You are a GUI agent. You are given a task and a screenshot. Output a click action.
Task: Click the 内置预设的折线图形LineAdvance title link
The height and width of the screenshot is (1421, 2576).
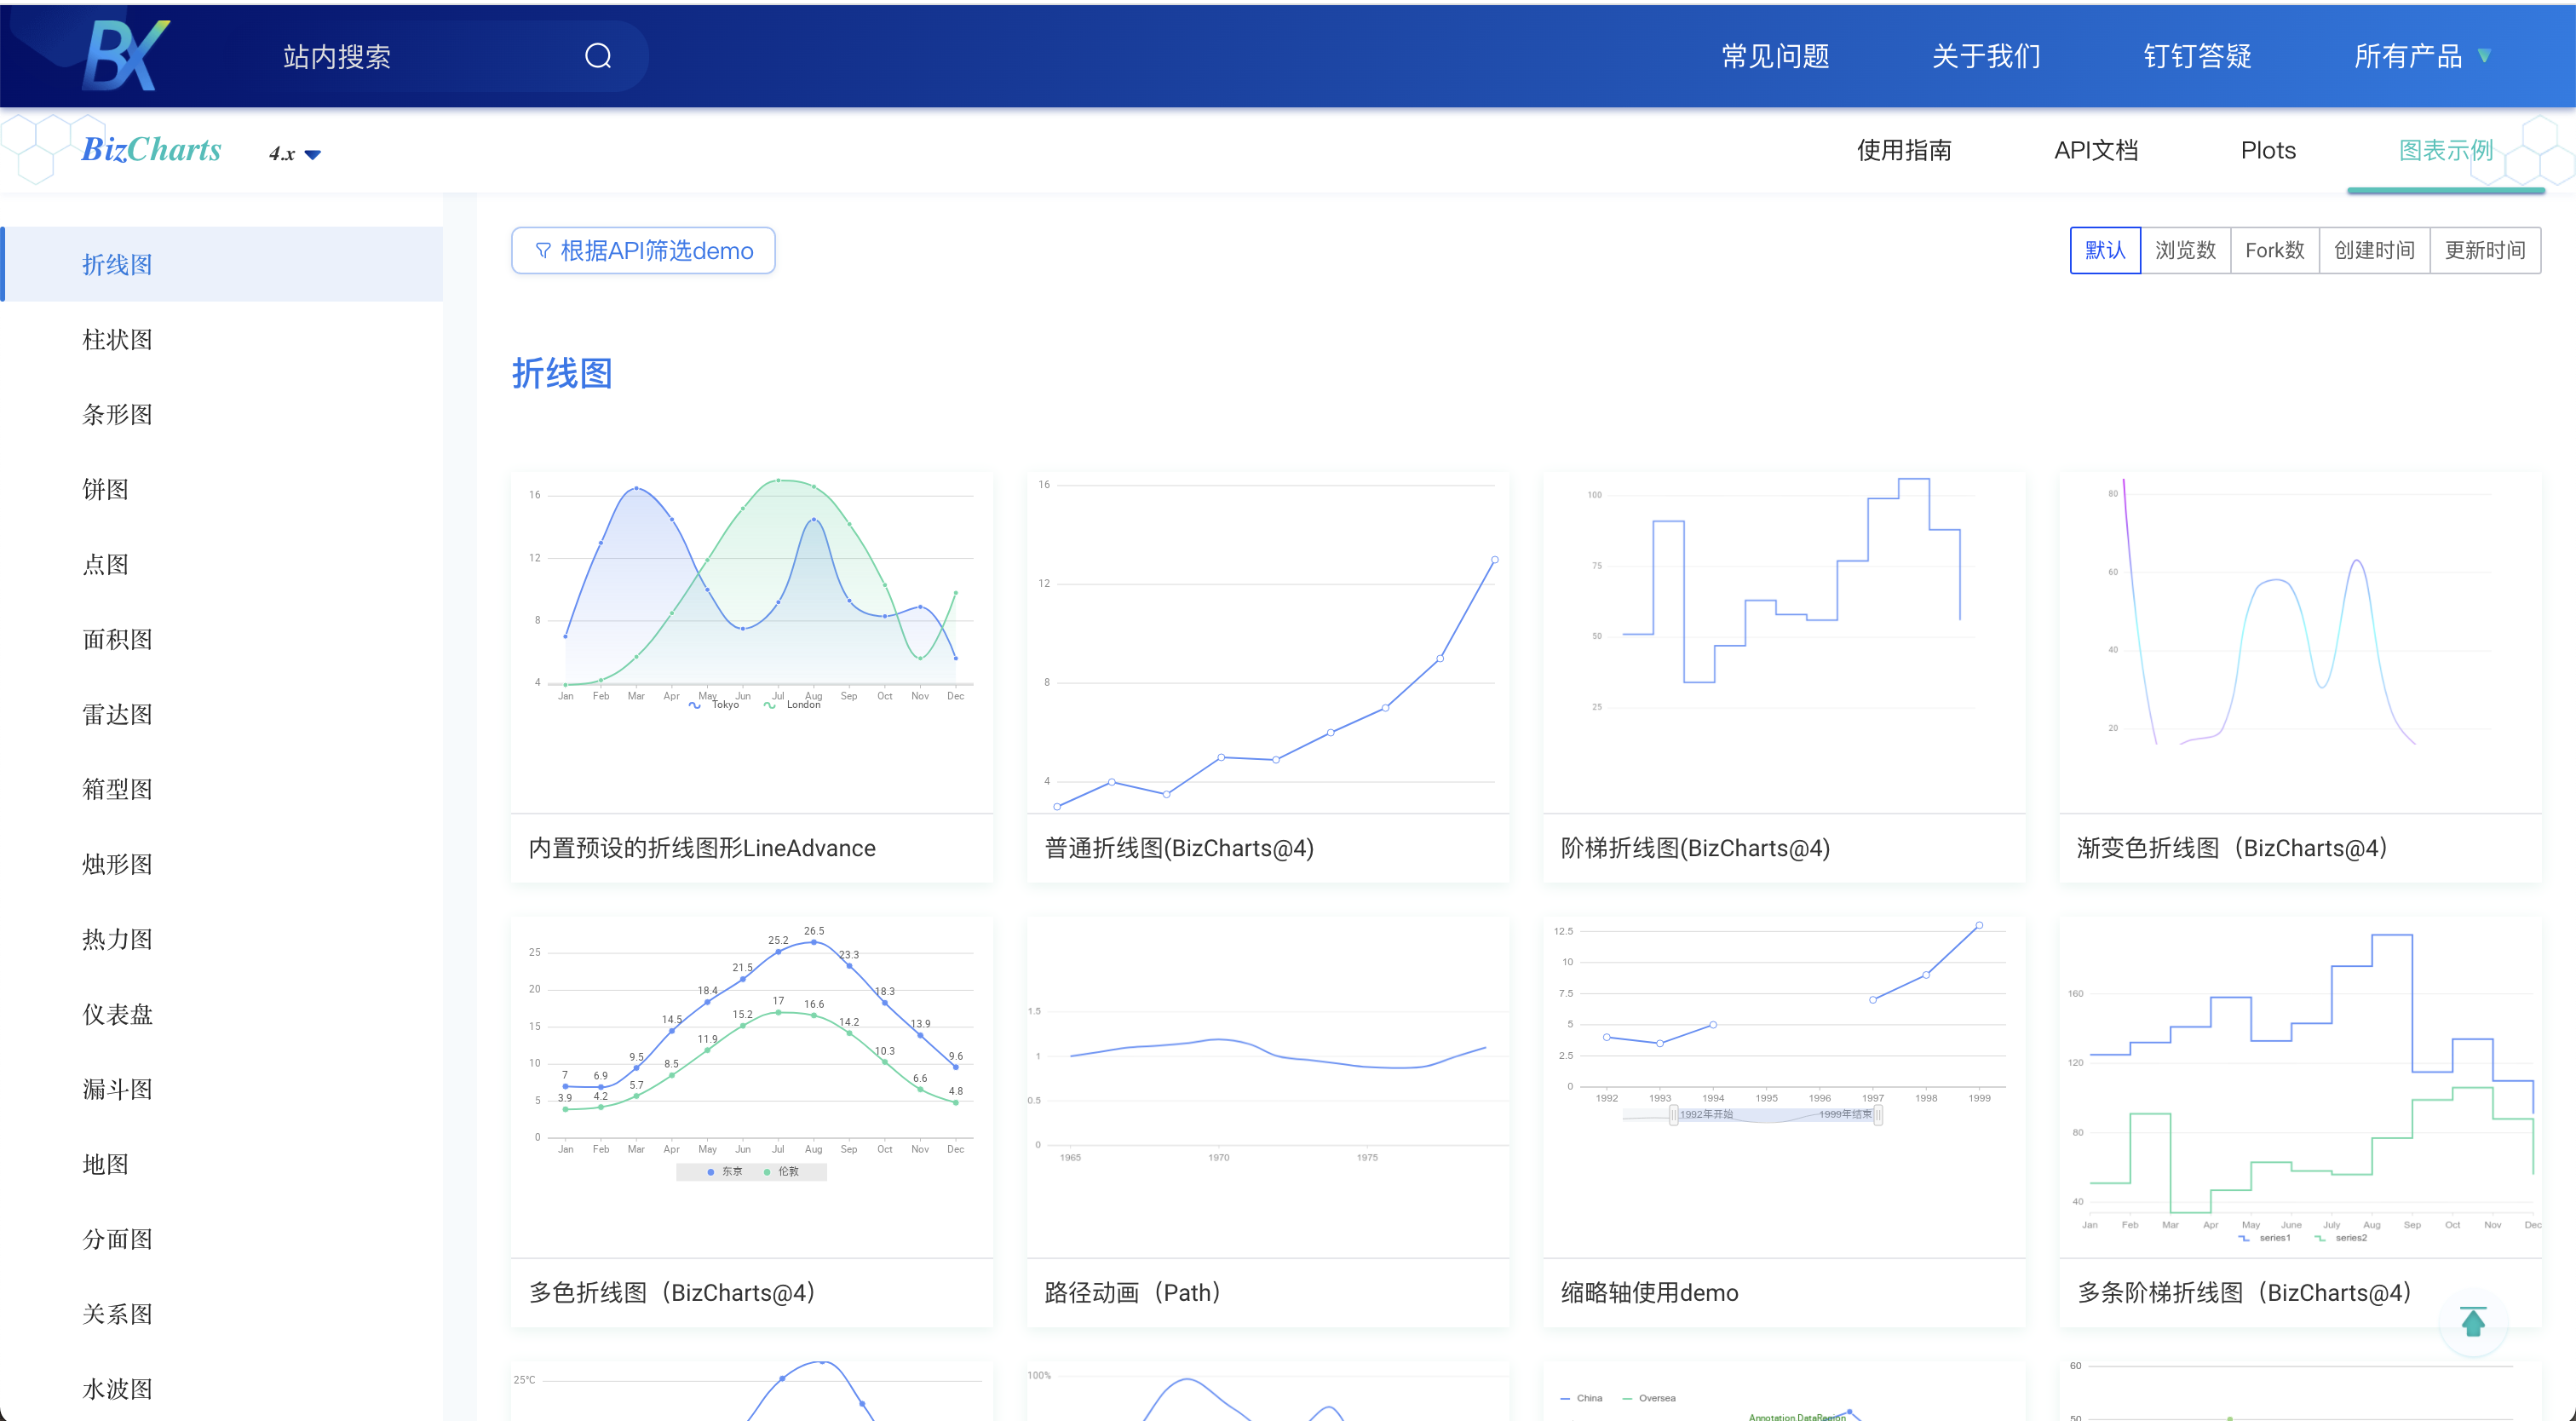click(x=702, y=848)
